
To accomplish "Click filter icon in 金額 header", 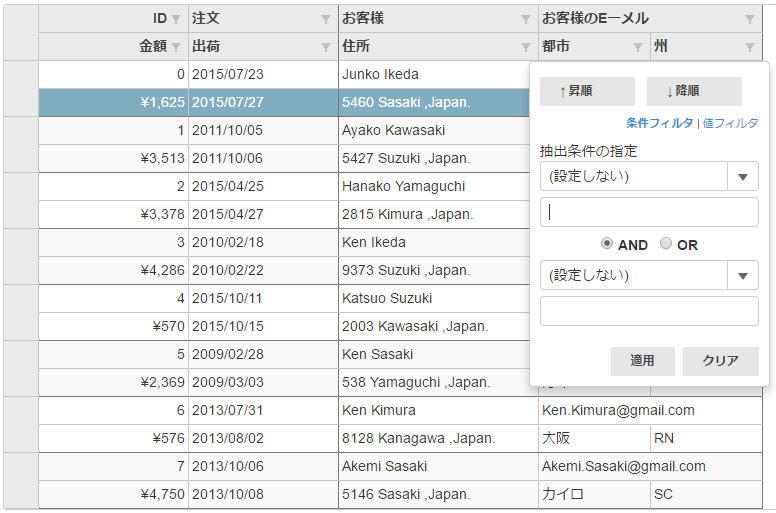I will coord(176,47).
